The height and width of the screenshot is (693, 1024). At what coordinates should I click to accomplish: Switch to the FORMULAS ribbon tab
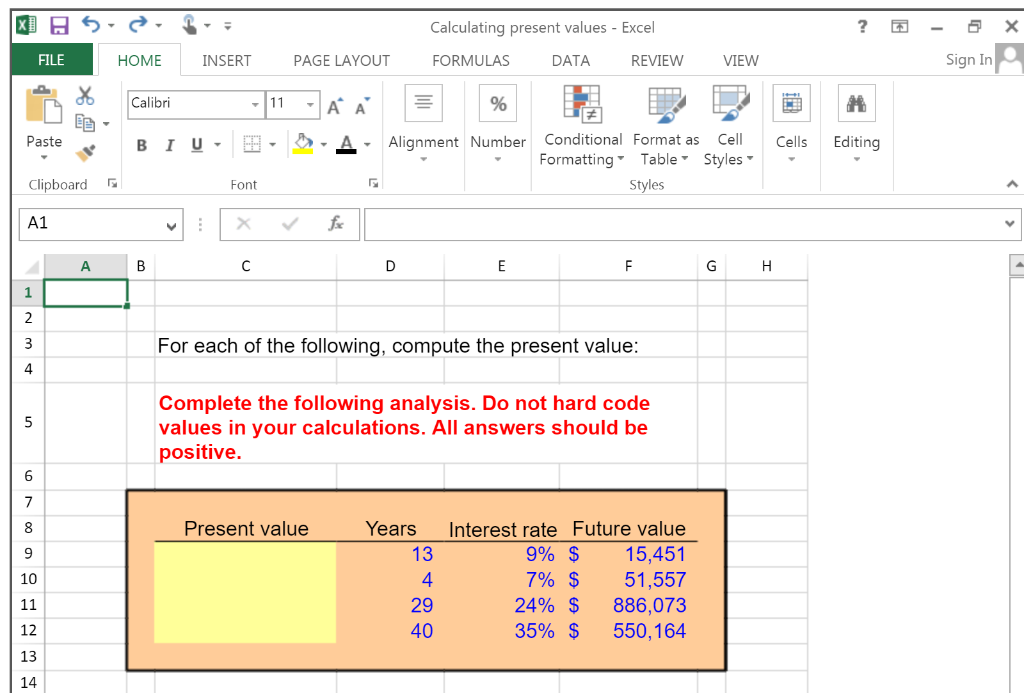[470, 60]
